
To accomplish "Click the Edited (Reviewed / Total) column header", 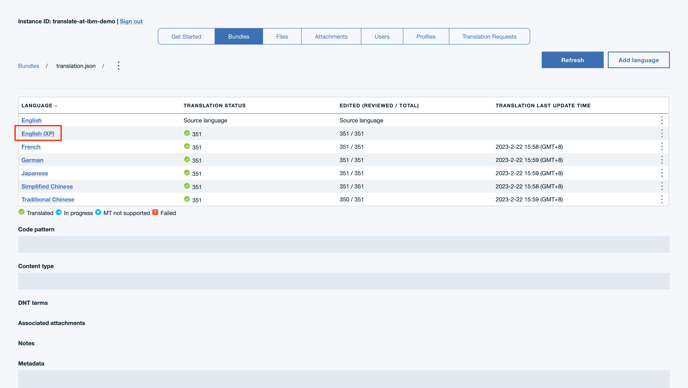I will (x=379, y=105).
